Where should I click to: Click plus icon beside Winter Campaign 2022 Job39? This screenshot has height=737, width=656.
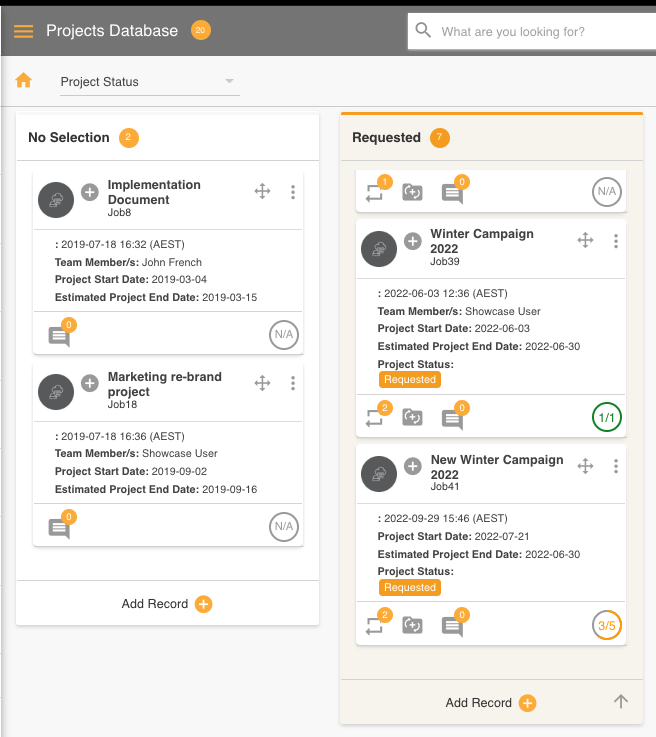(x=413, y=241)
